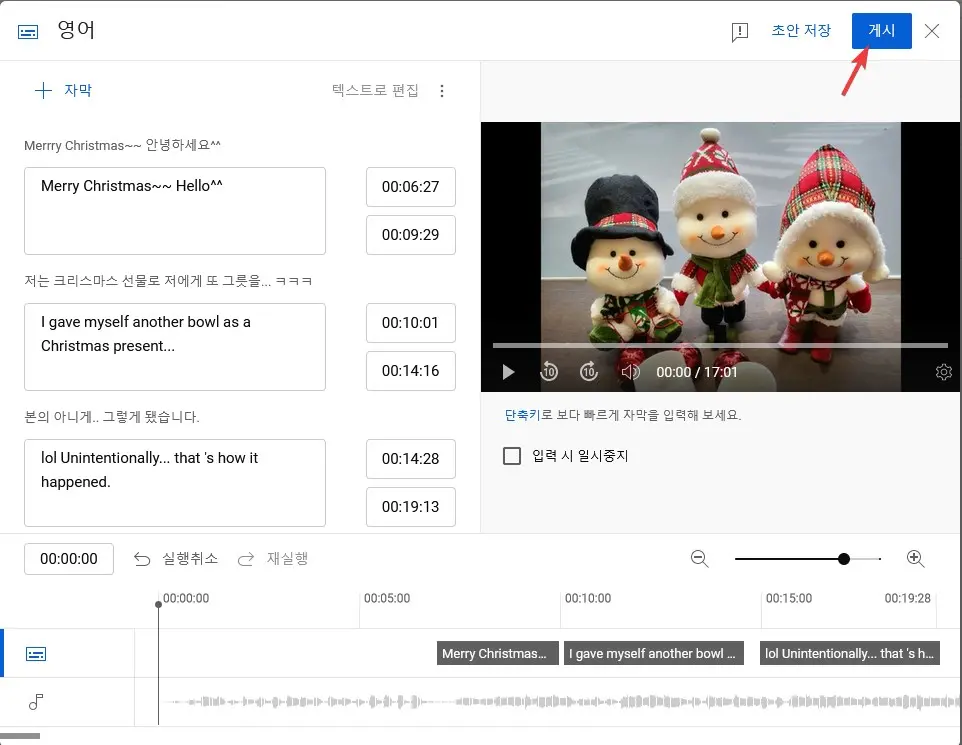Undo with the 실행취소 arrow icon
Screen dimensions: 962x745
click(142, 559)
